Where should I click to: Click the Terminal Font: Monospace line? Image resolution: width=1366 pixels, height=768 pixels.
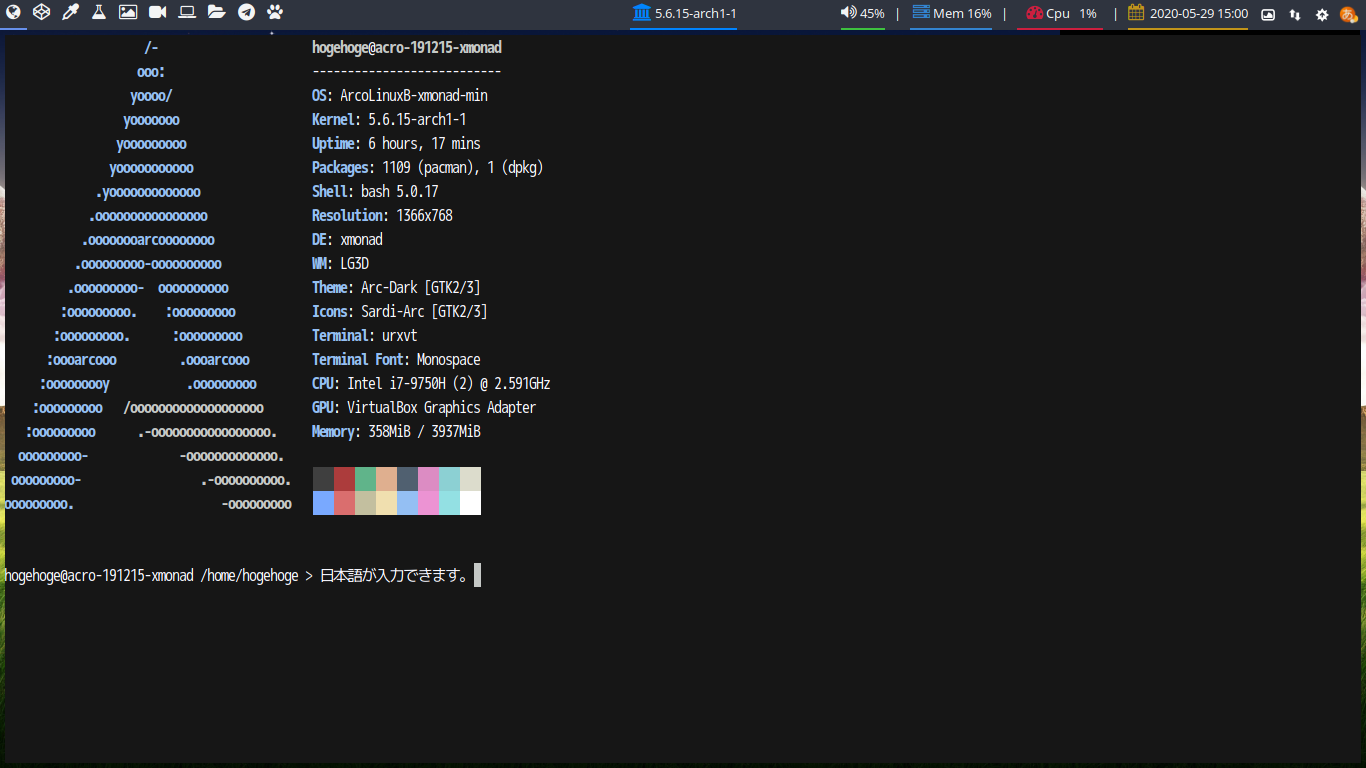point(396,360)
